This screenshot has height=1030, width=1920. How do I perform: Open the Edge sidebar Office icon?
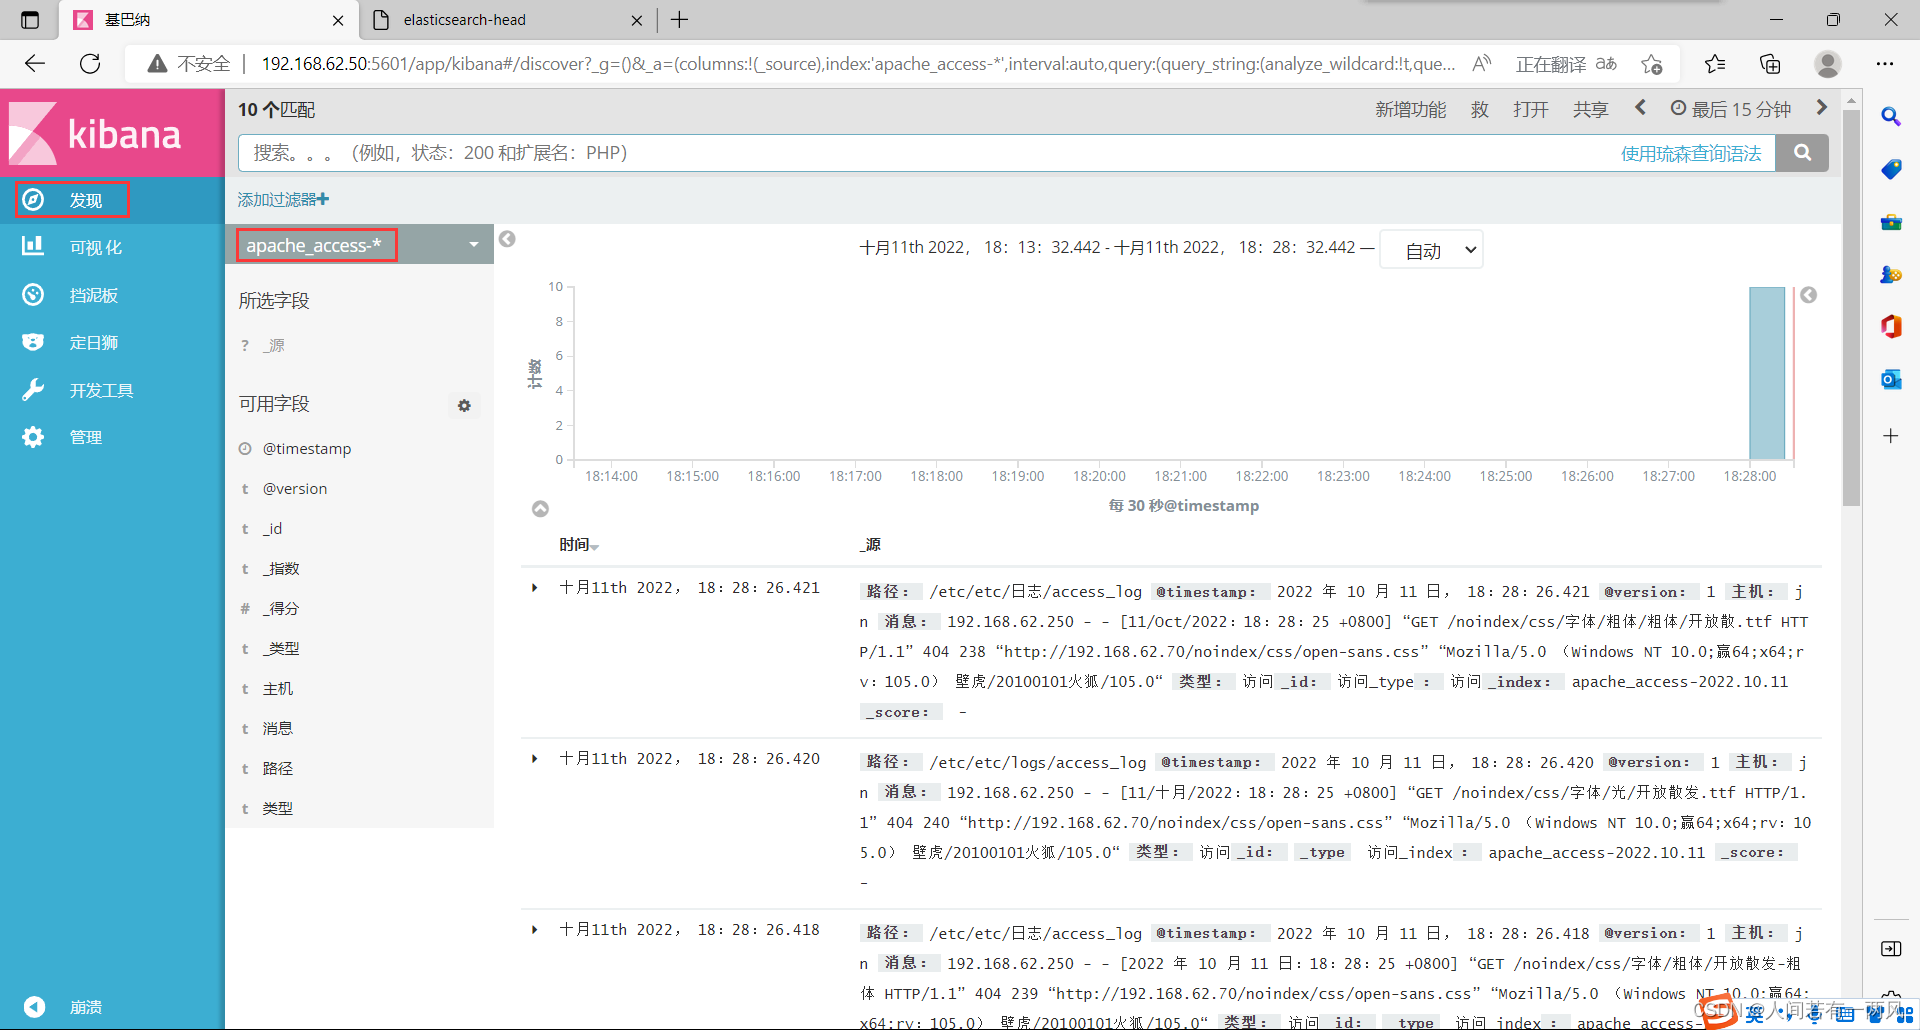[1890, 326]
